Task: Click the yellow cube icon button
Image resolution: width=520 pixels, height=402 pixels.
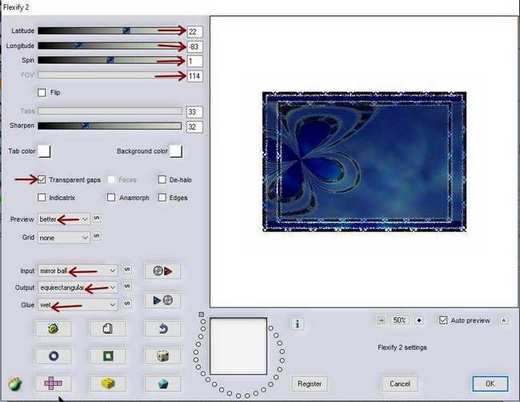Action: click(x=108, y=383)
